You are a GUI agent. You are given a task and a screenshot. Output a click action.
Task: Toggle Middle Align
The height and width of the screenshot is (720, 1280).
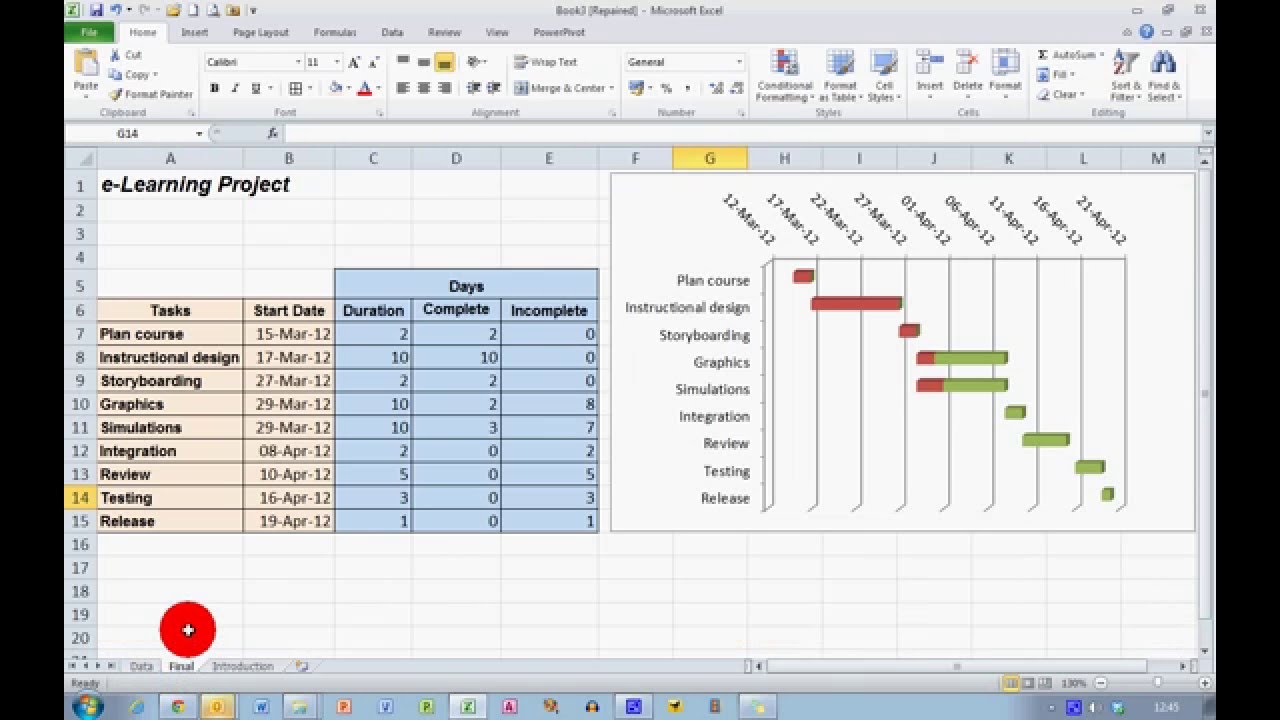click(424, 62)
